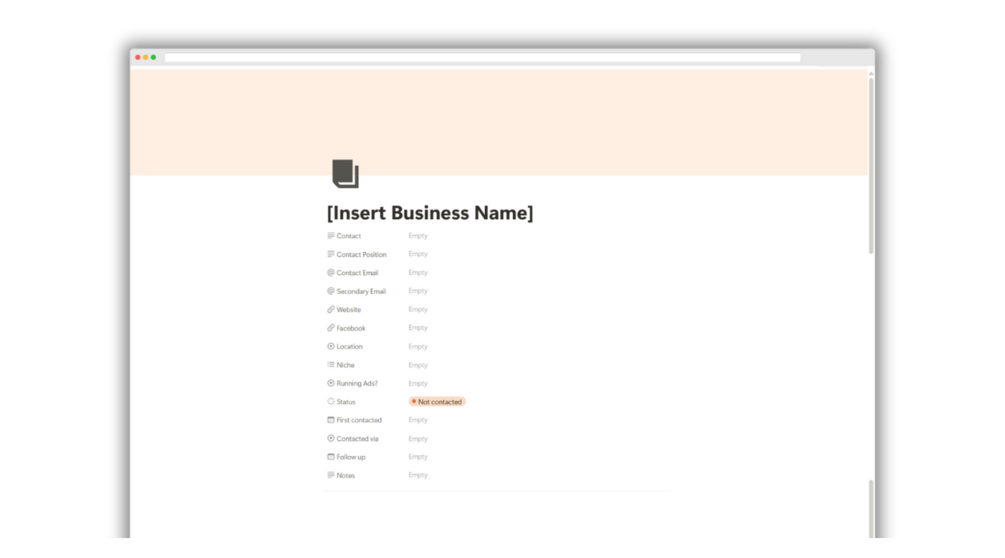Click the browser address bar
The height and width of the screenshot is (558, 1005).
tap(482, 58)
